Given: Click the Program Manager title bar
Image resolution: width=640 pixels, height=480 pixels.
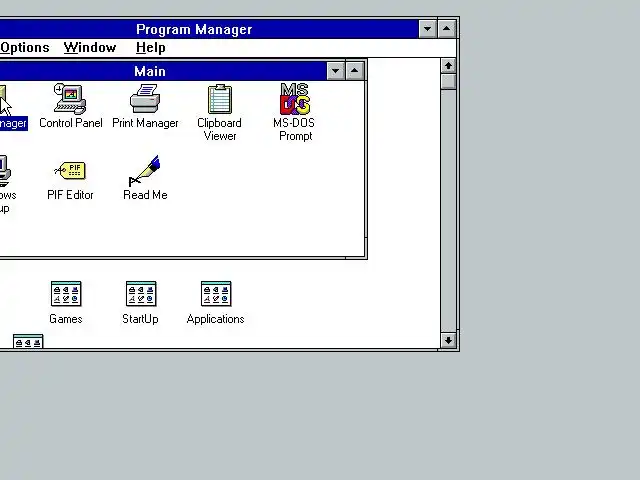Looking at the screenshot, I should tap(209, 29).
